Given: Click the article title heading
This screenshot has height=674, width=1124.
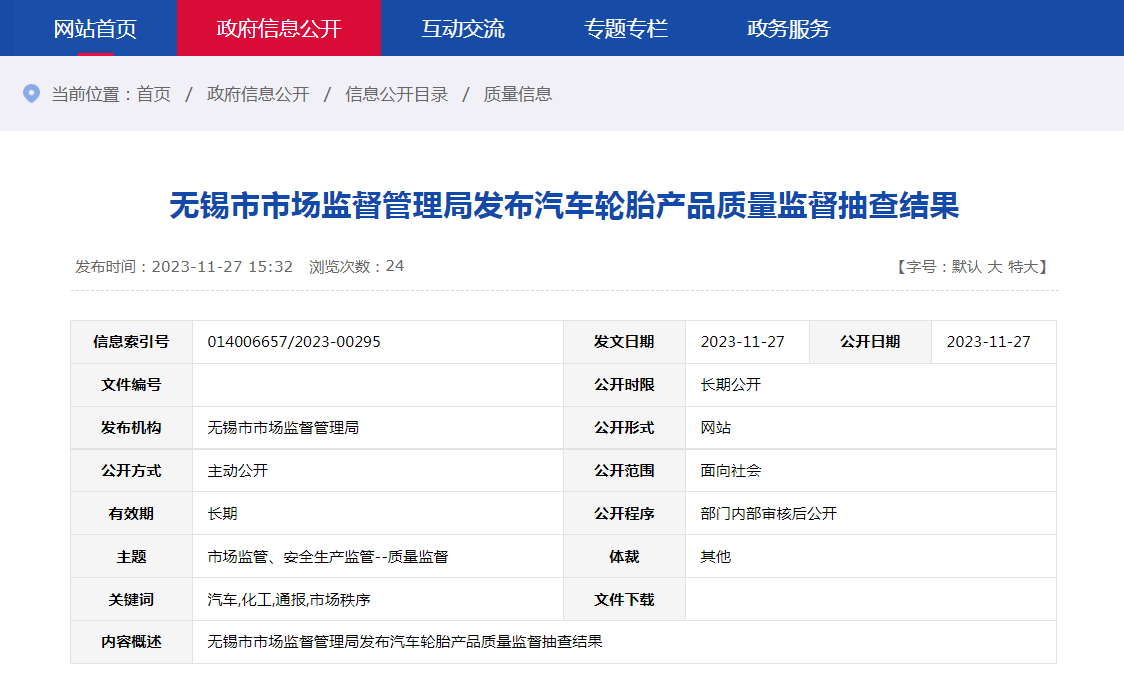Looking at the screenshot, I should click(564, 206).
